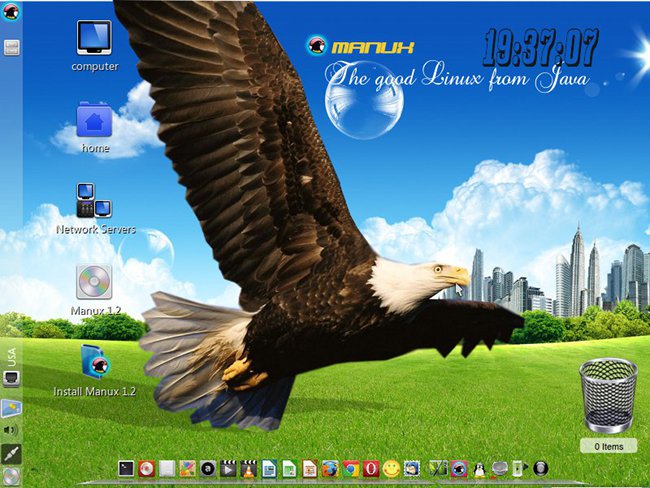This screenshot has width=650, height=488.
Task: Click the 0 Items trash label
Action: [x=609, y=446]
